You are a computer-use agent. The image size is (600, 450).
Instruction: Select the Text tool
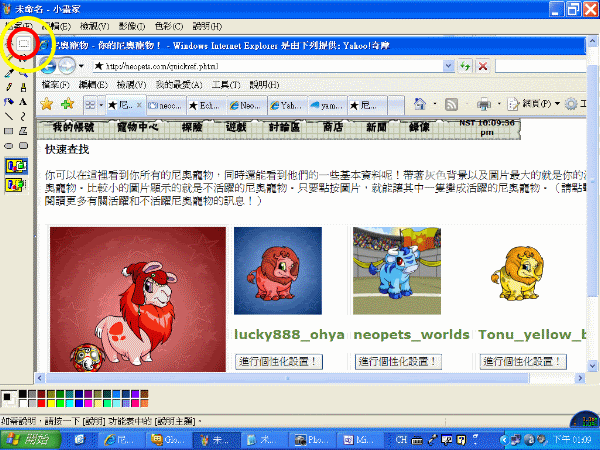point(23,102)
